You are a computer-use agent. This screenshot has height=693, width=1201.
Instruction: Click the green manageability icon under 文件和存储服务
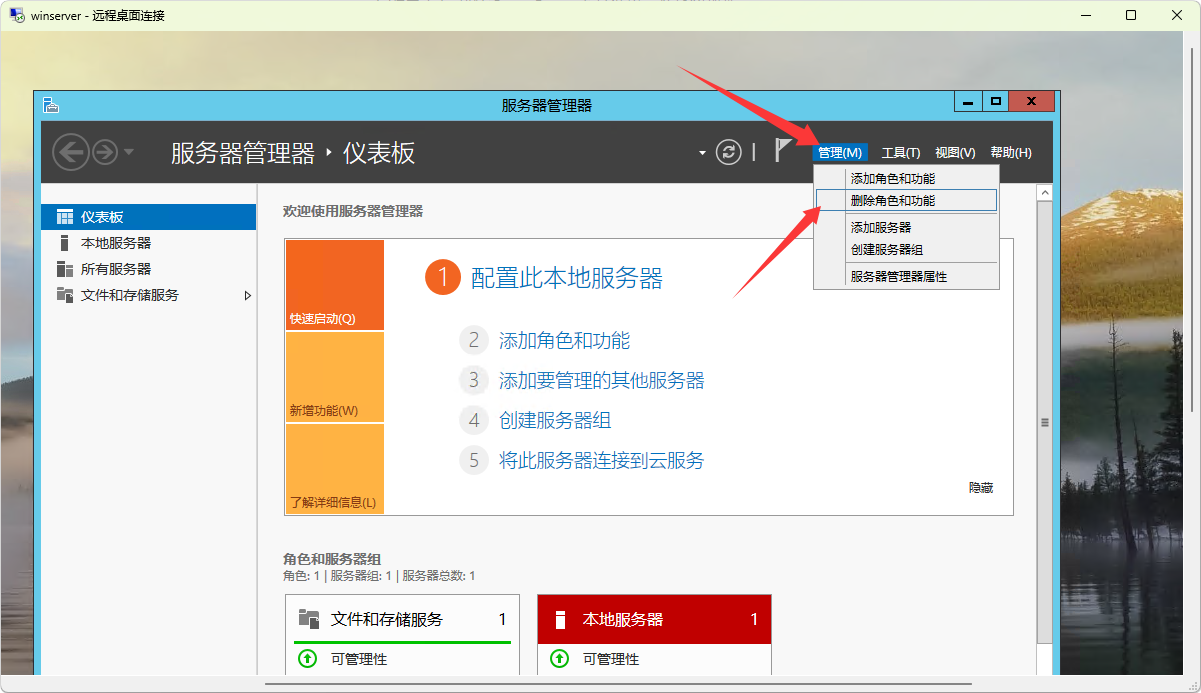pos(308,659)
